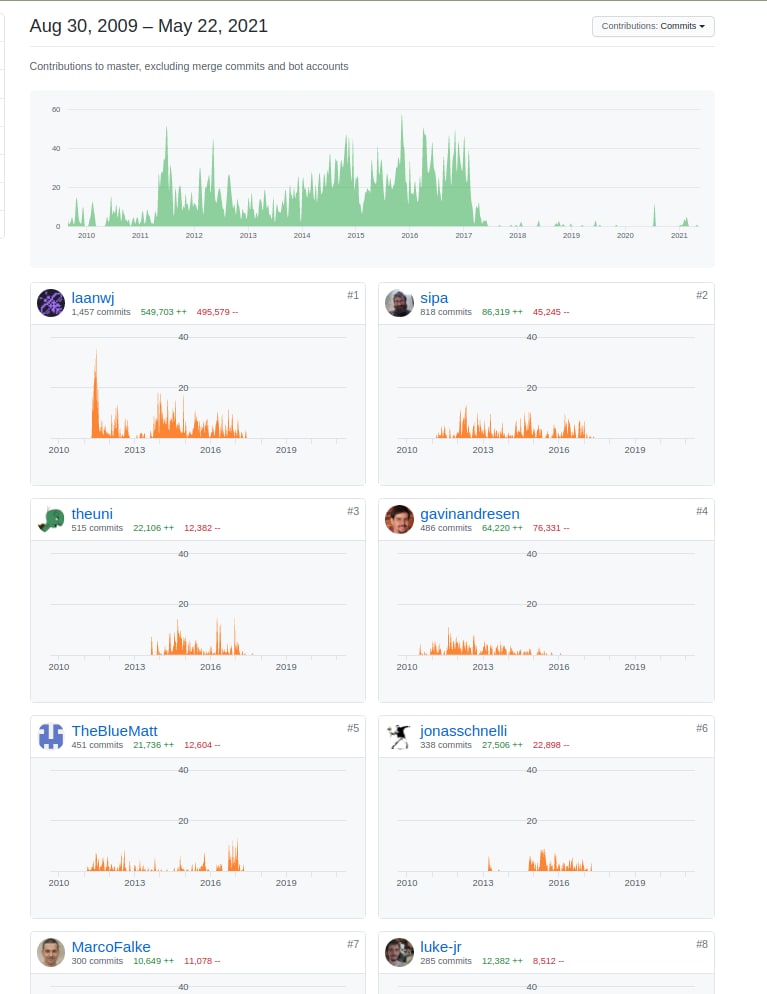Screen dimensions: 767x994
Task: Click the #4 rank label on gavinandresen's card
Action: (702, 511)
